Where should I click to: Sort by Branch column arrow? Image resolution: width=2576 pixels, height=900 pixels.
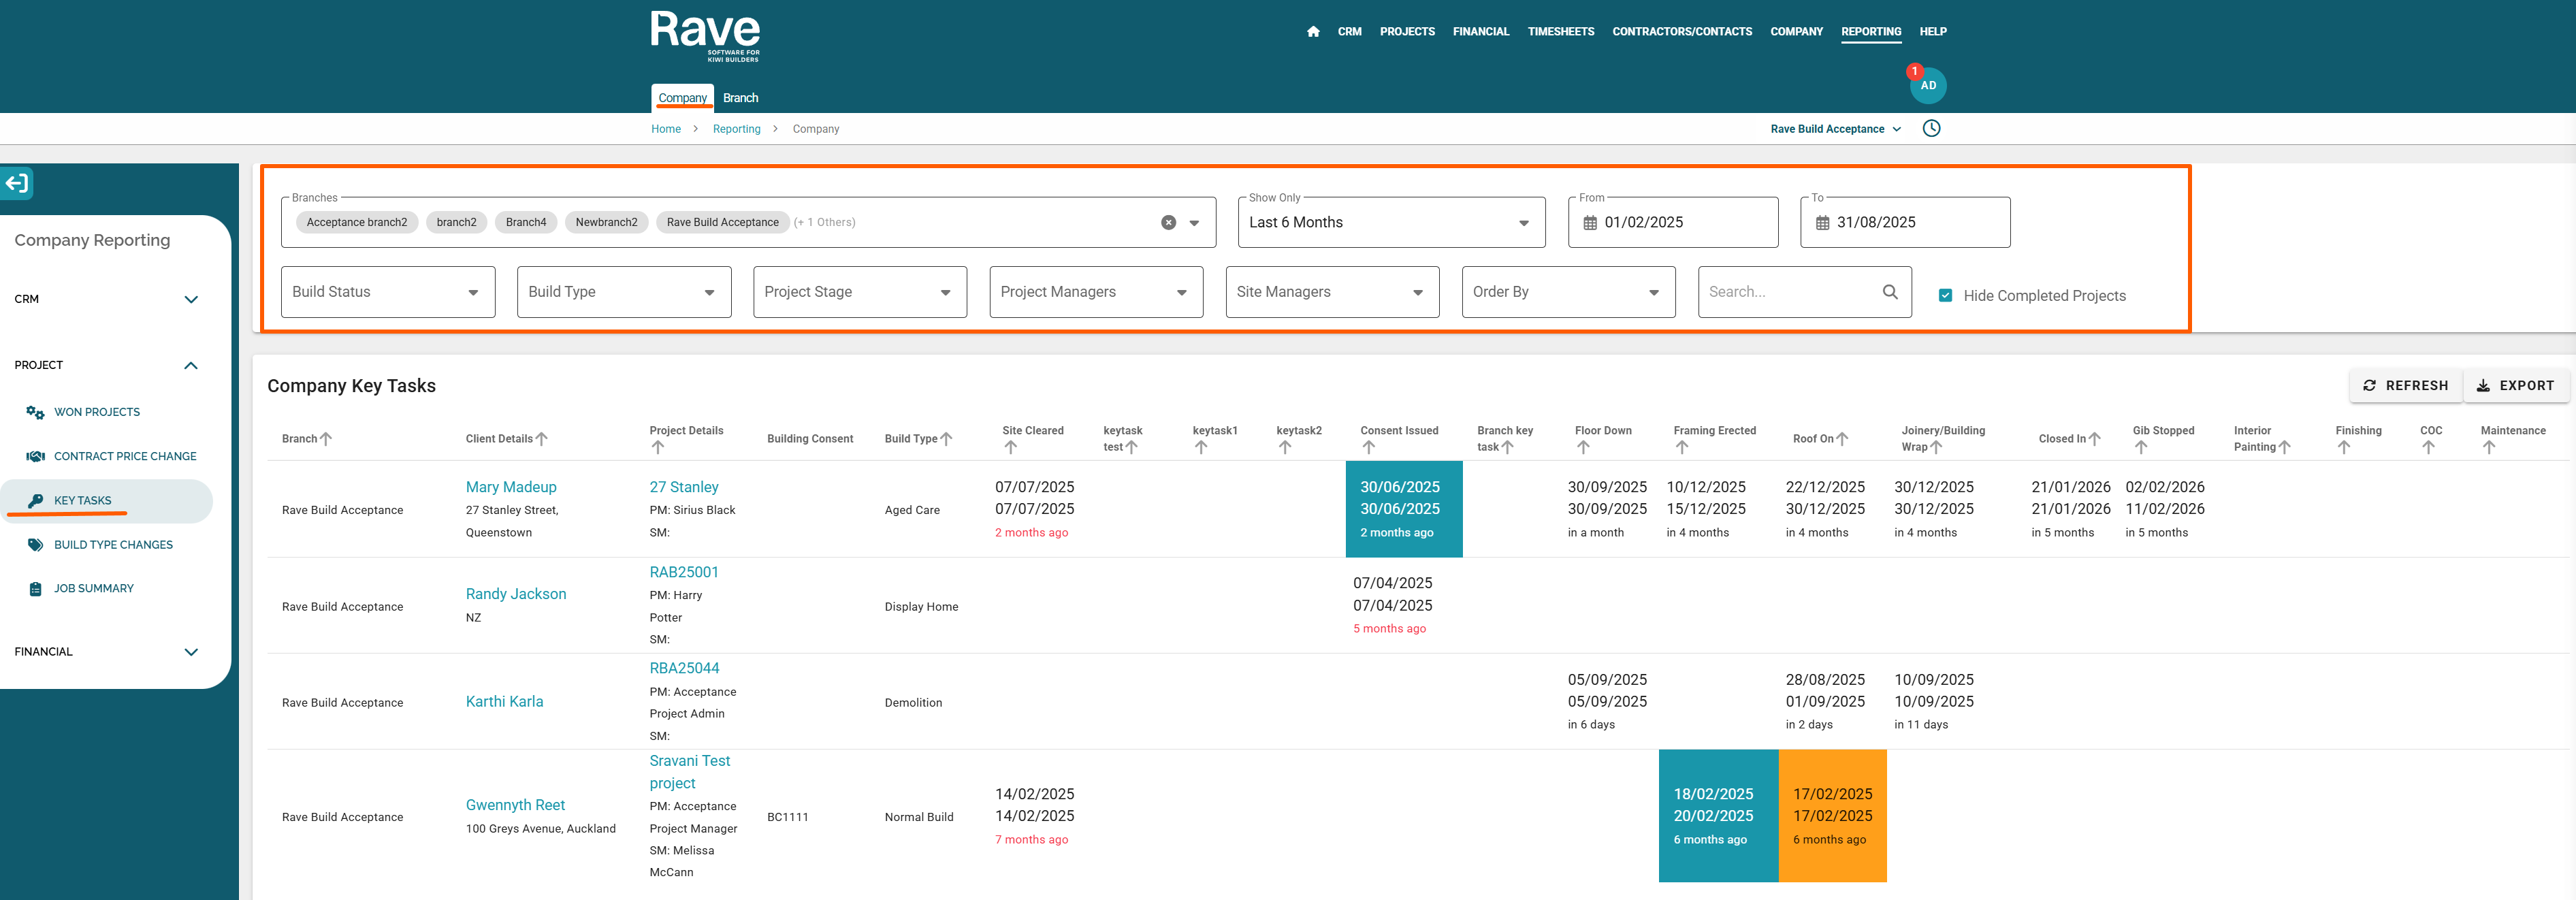tap(326, 439)
